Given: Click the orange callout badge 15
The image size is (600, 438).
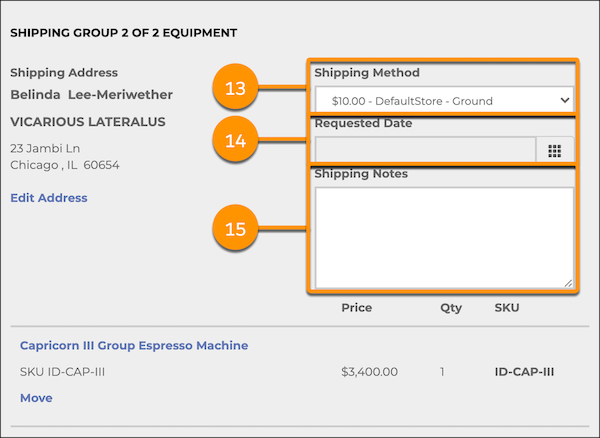Looking at the screenshot, I should click(235, 229).
